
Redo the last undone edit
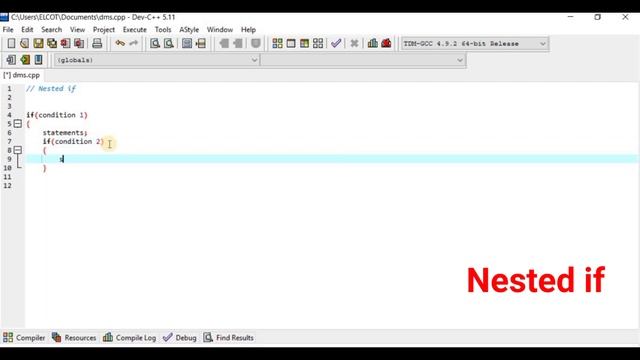coord(133,43)
